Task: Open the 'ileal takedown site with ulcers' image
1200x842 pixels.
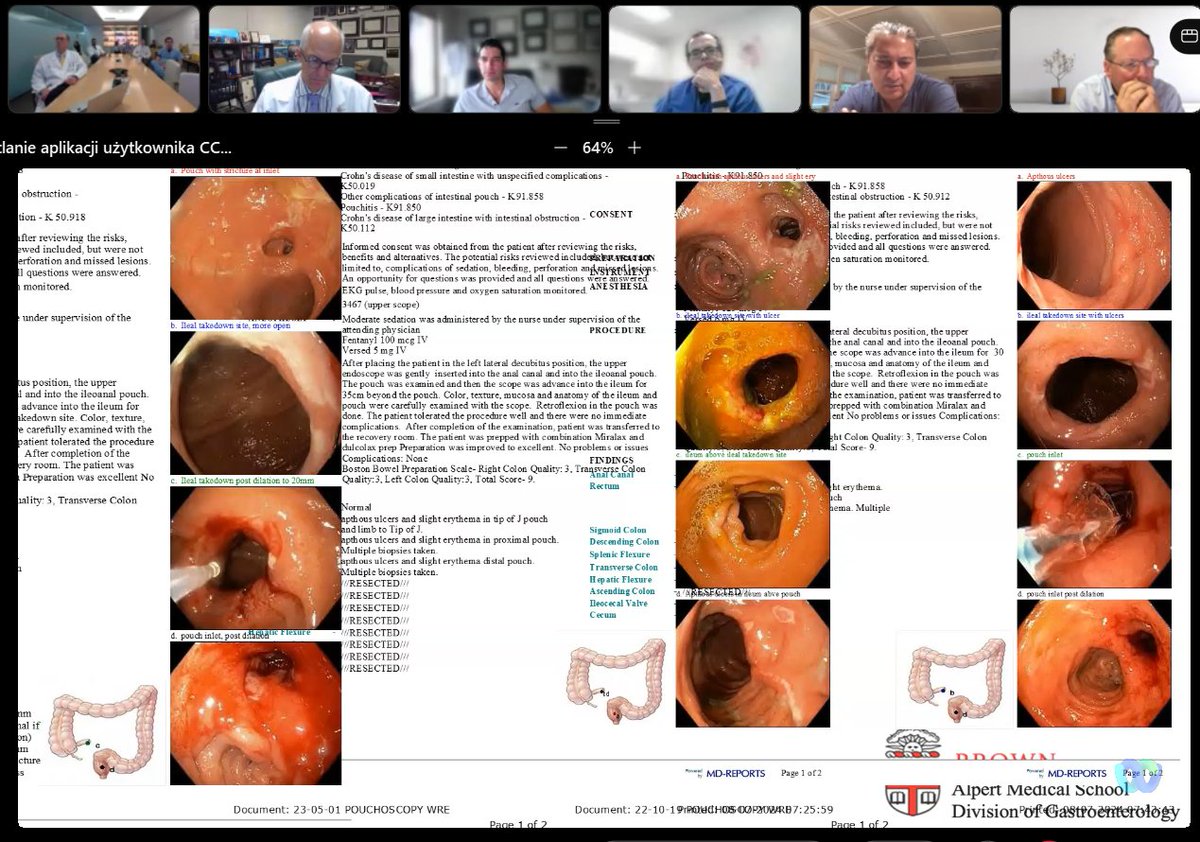Action: (1094, 385)
